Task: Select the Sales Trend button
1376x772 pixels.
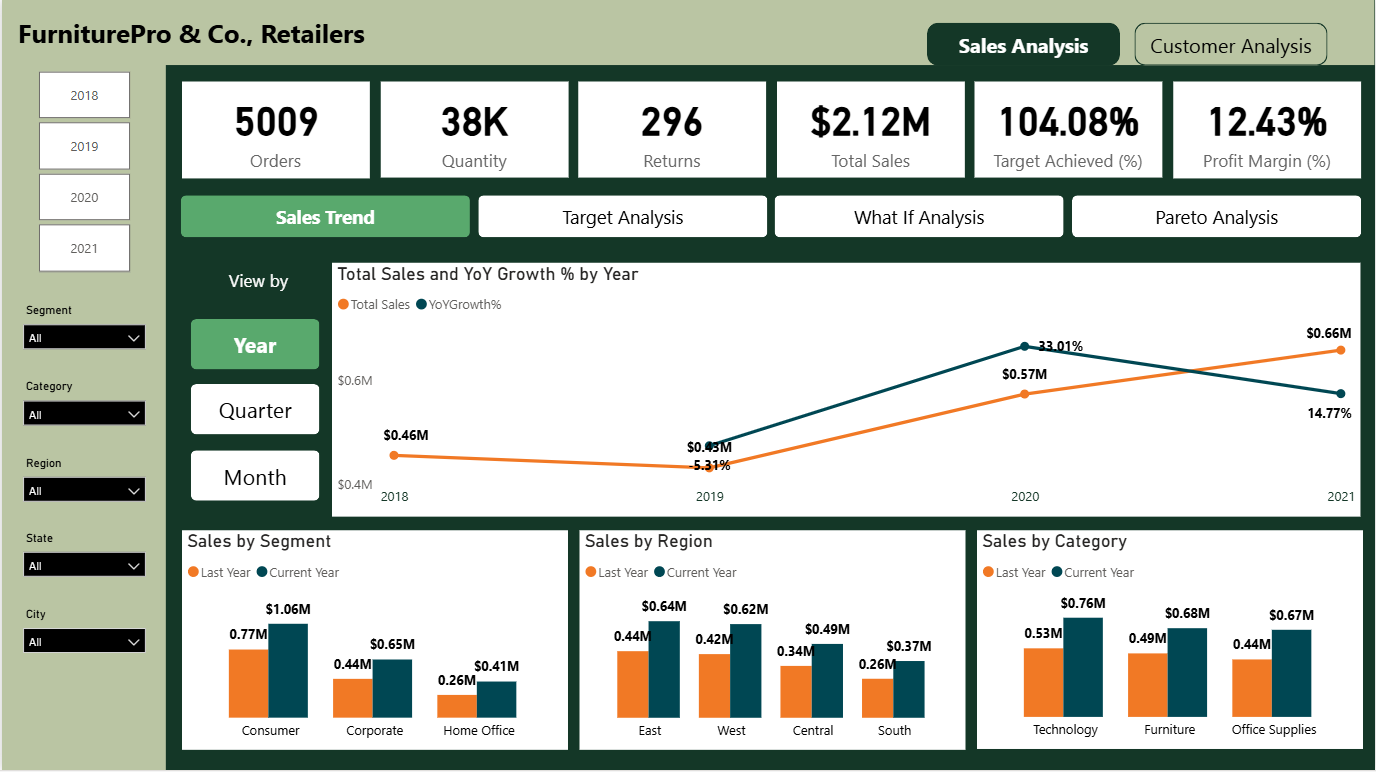Action: click(324, 216)
